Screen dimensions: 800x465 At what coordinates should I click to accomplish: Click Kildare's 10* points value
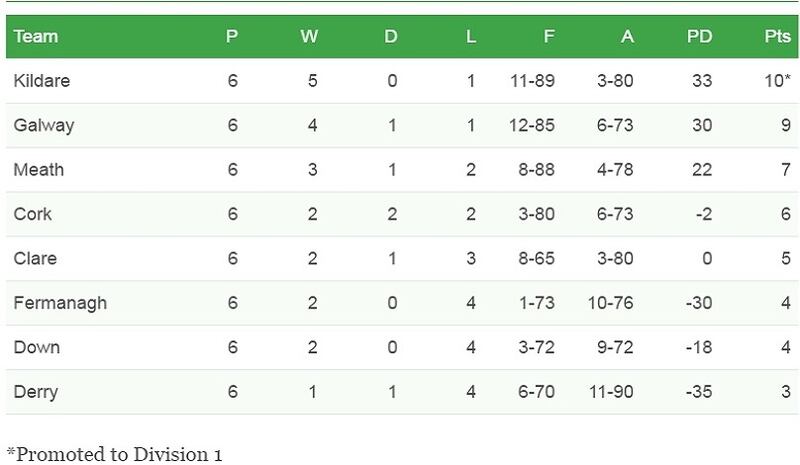click(777, 81)
